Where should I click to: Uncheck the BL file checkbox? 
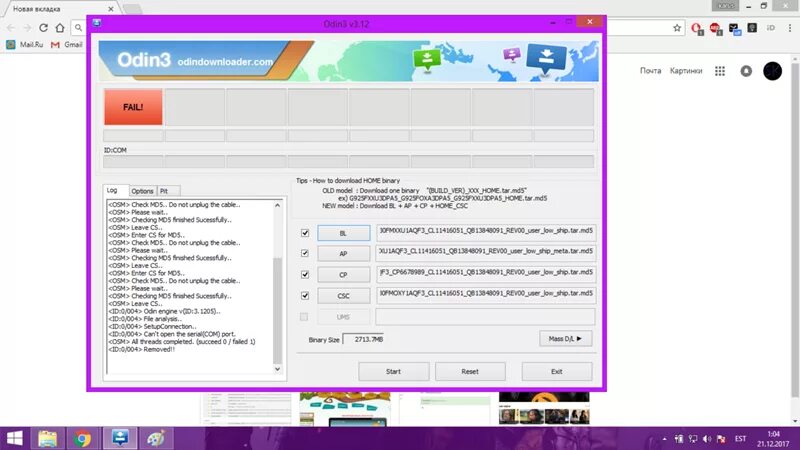click(x=305, y=233)
